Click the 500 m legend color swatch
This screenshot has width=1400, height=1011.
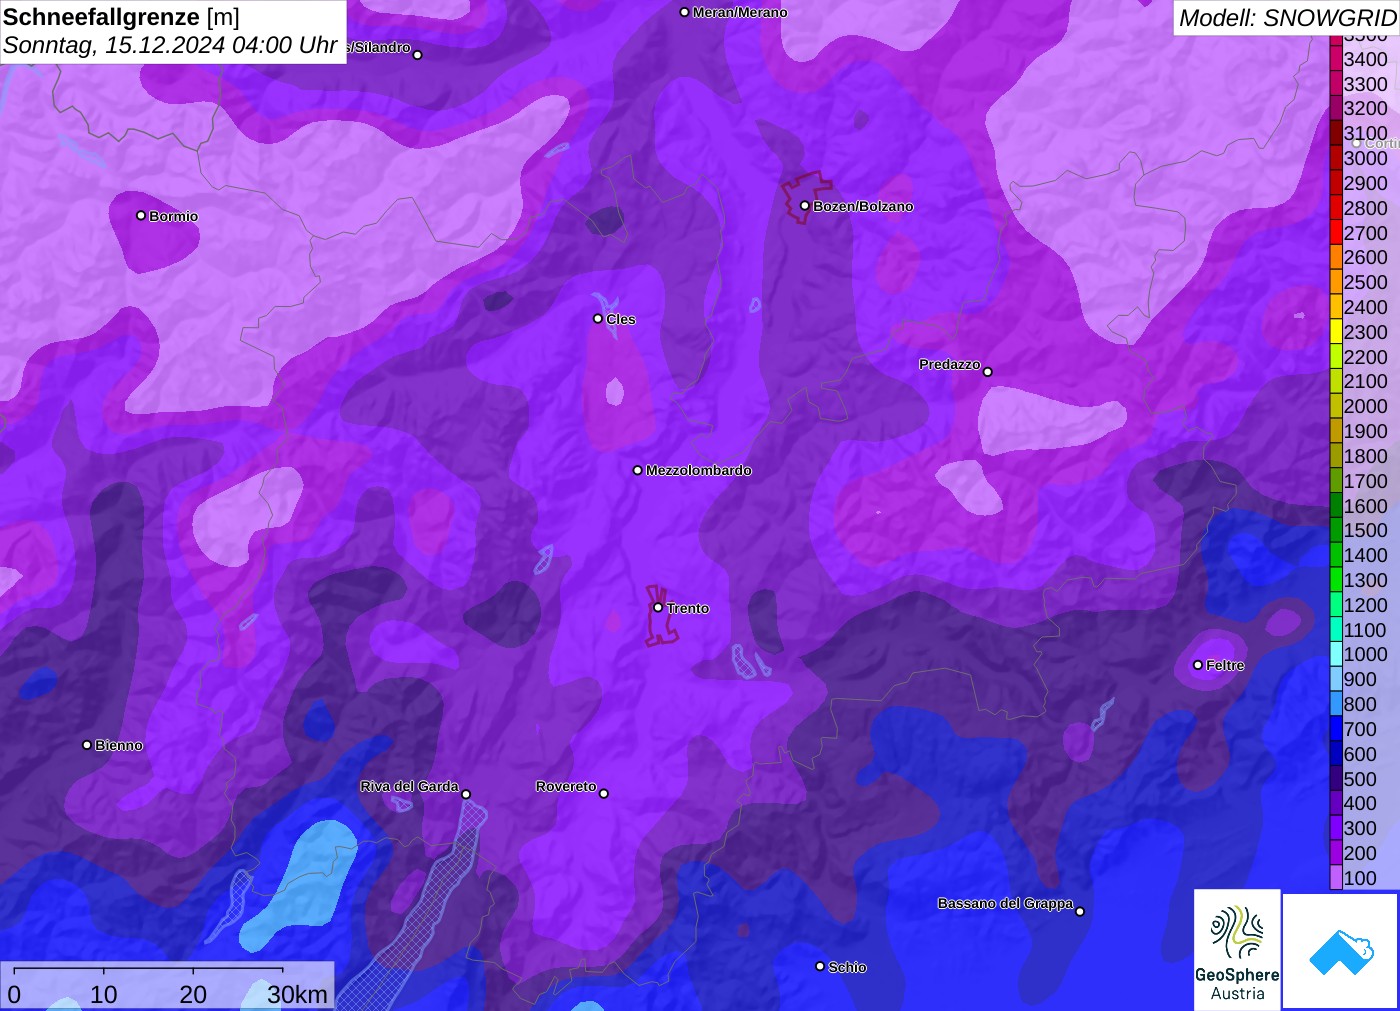click(x=1336, y=779)
